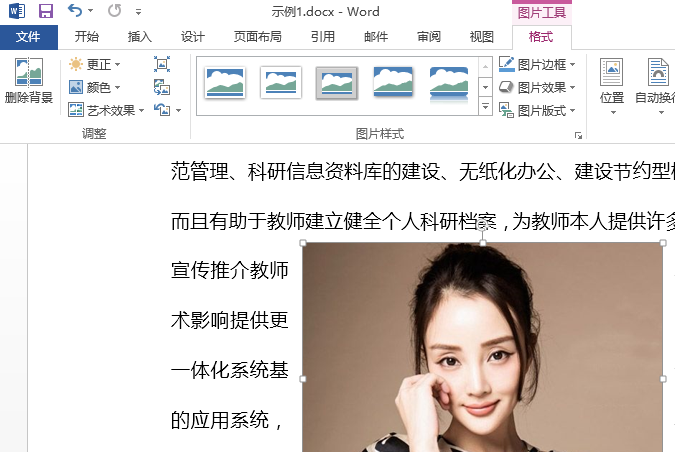Switch to the 页面布局 tab

point(257,37)
